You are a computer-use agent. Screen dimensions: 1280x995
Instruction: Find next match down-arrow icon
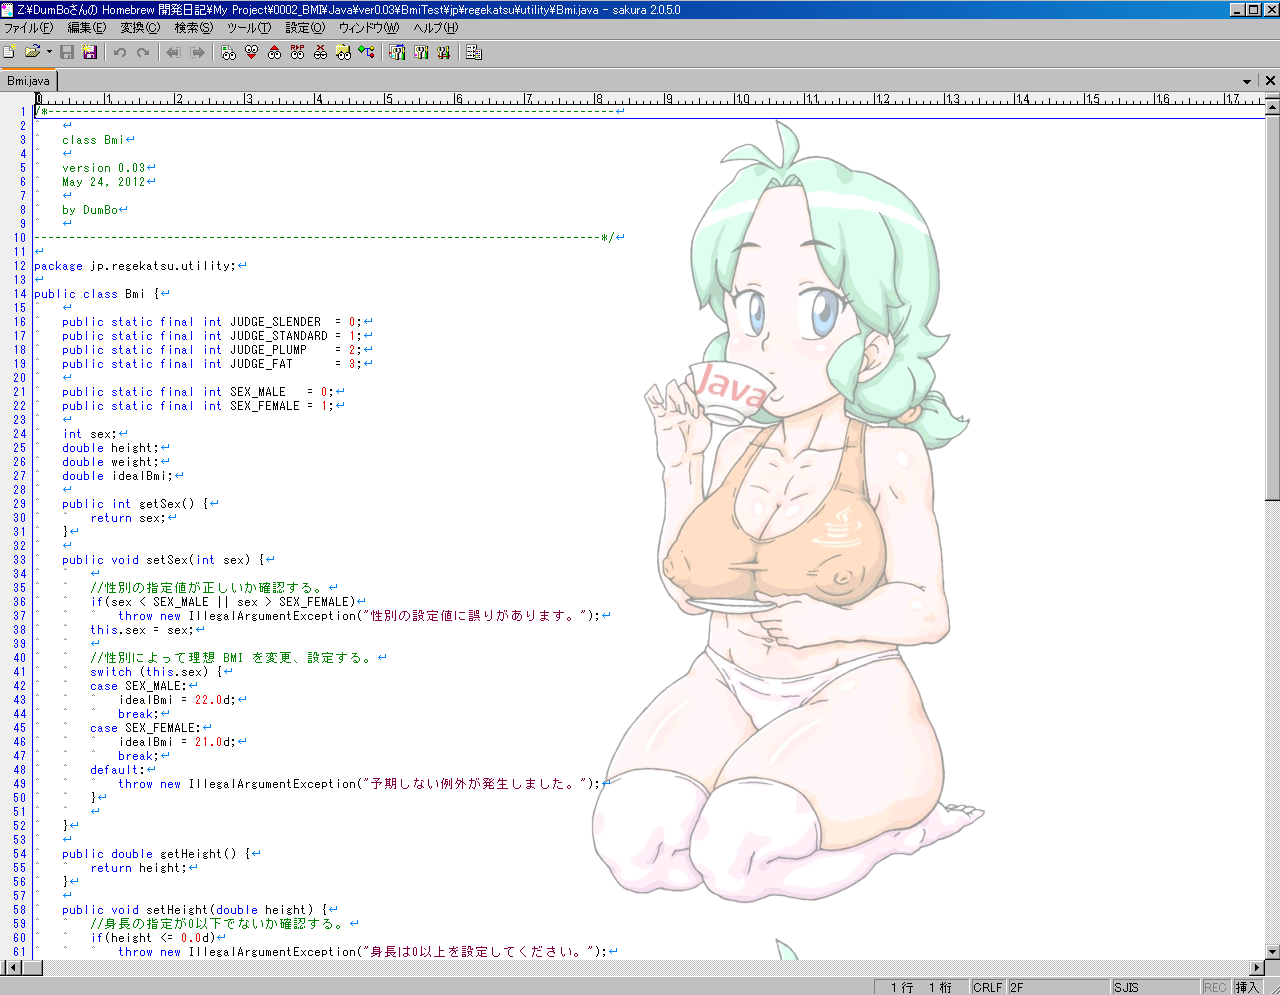pos(251,52)
